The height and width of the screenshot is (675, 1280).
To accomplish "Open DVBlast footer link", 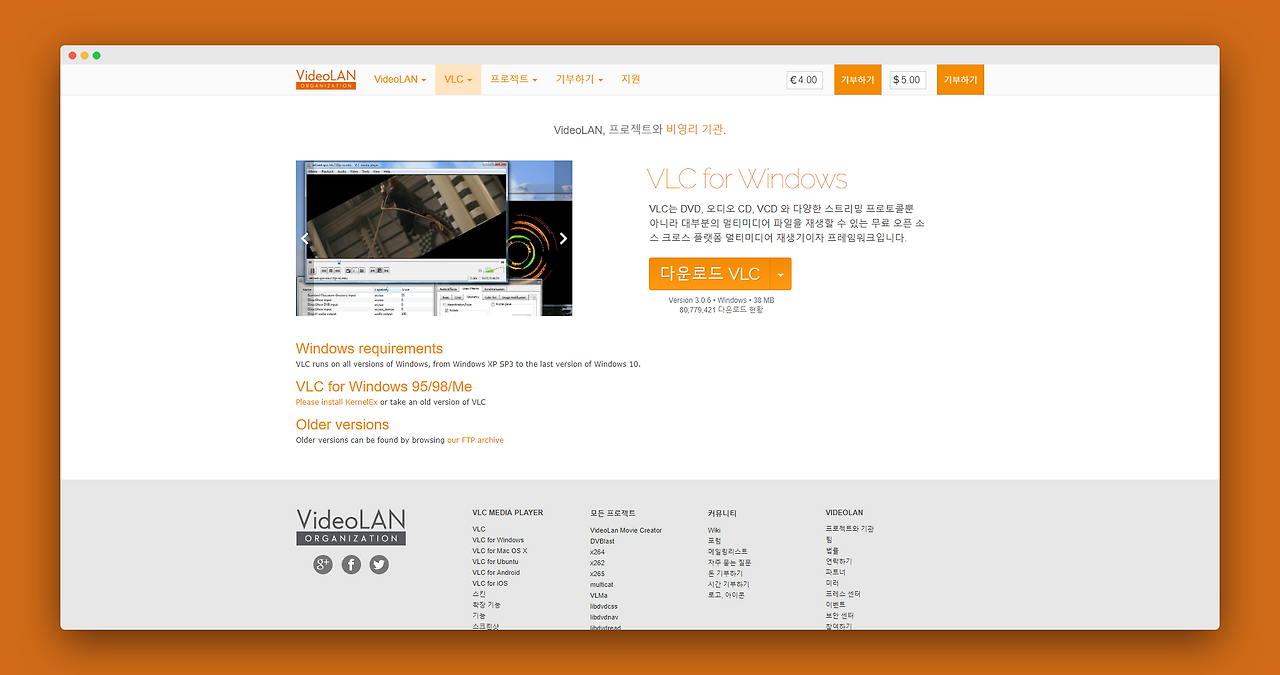I will coord(602,541).
